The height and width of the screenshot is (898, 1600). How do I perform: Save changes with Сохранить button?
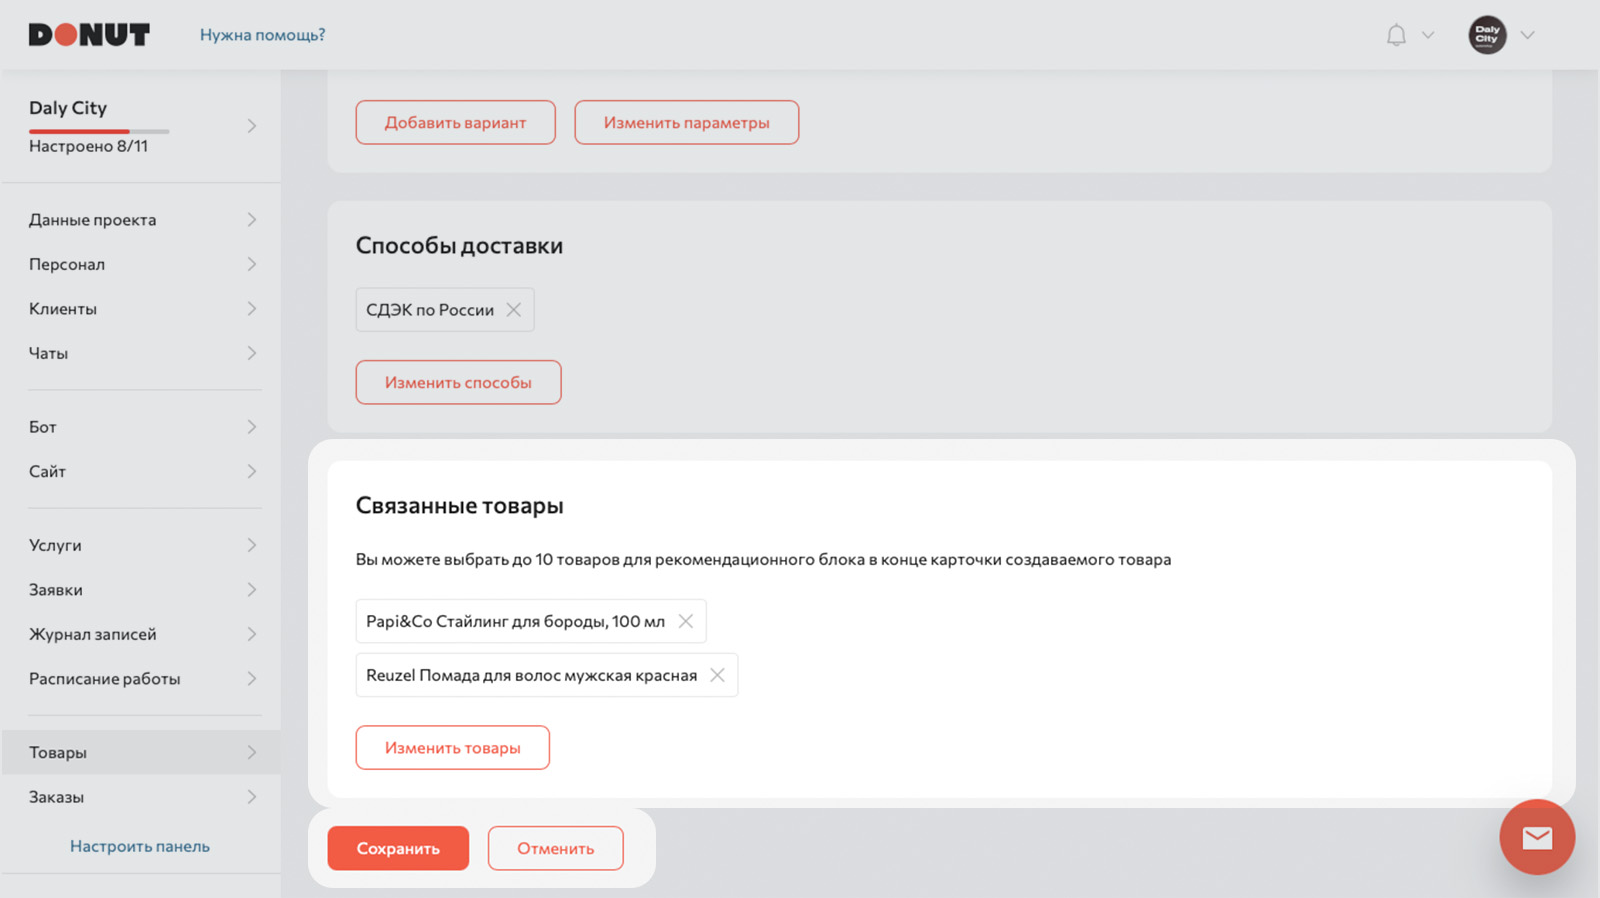398,848
